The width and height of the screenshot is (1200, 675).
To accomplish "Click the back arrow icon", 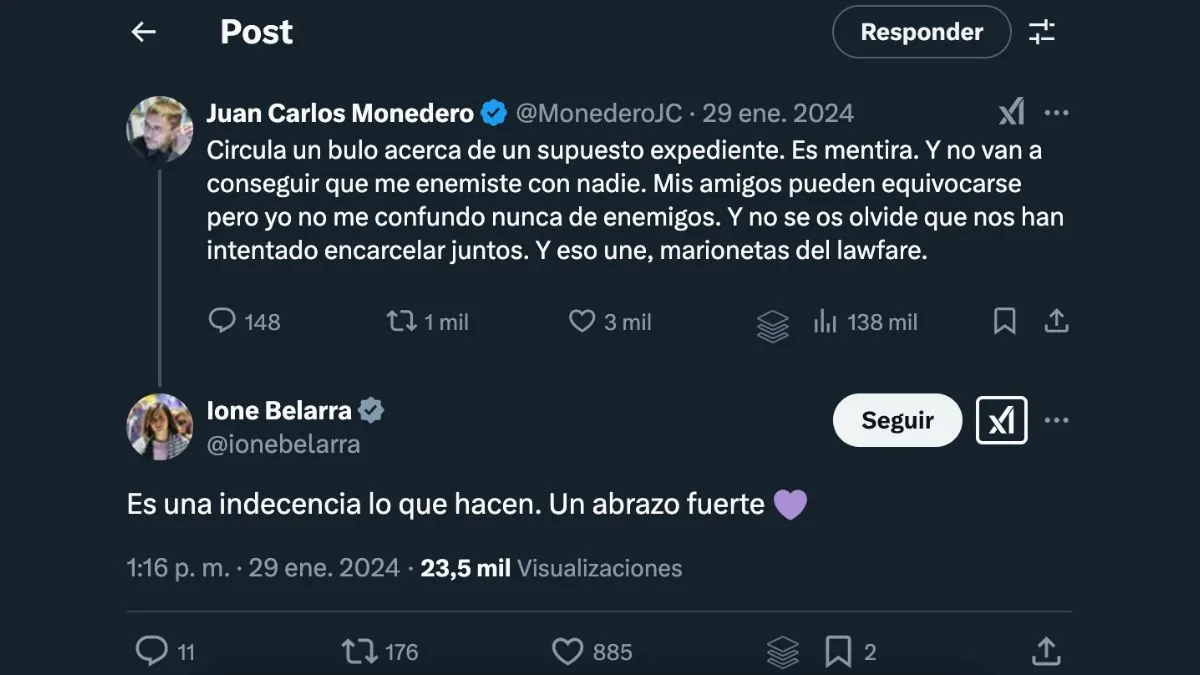I will pos(144,32).
